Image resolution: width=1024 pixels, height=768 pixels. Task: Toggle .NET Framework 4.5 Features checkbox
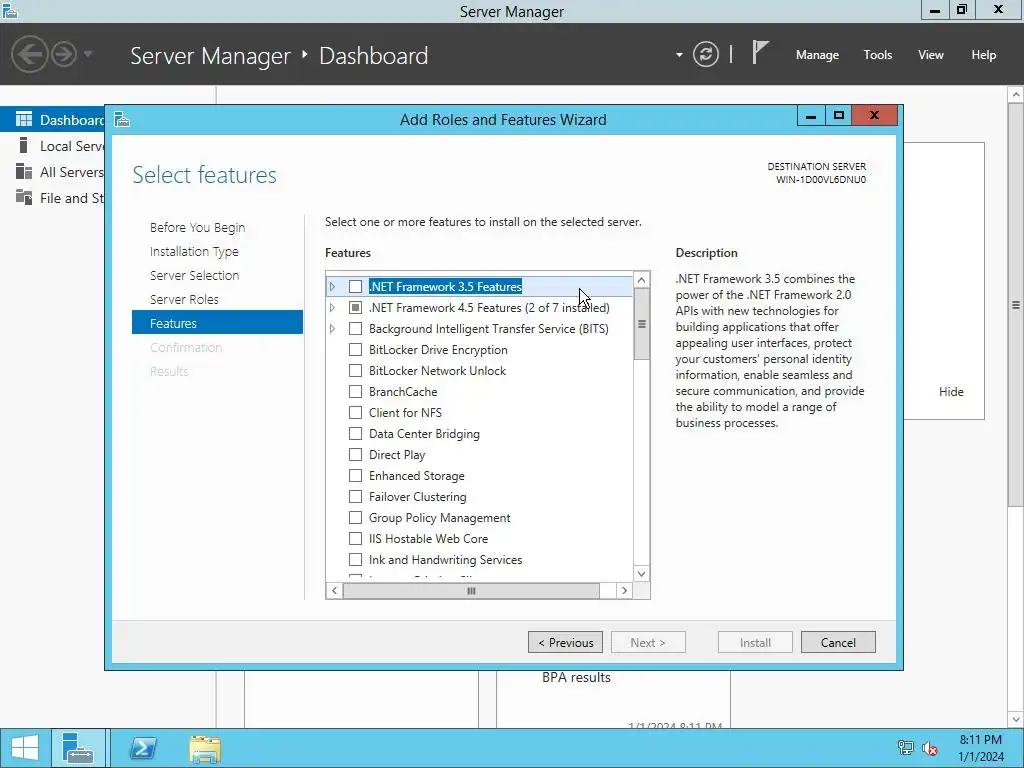point(355,307)
